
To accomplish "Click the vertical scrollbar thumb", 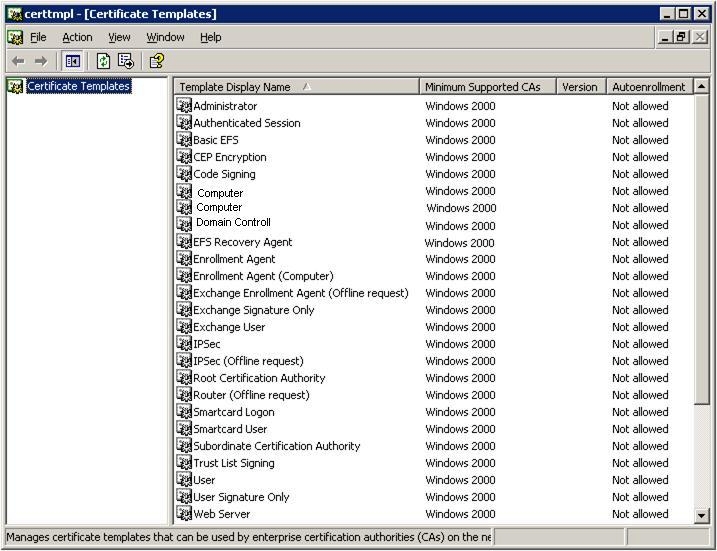I will (x=701, y=249).
